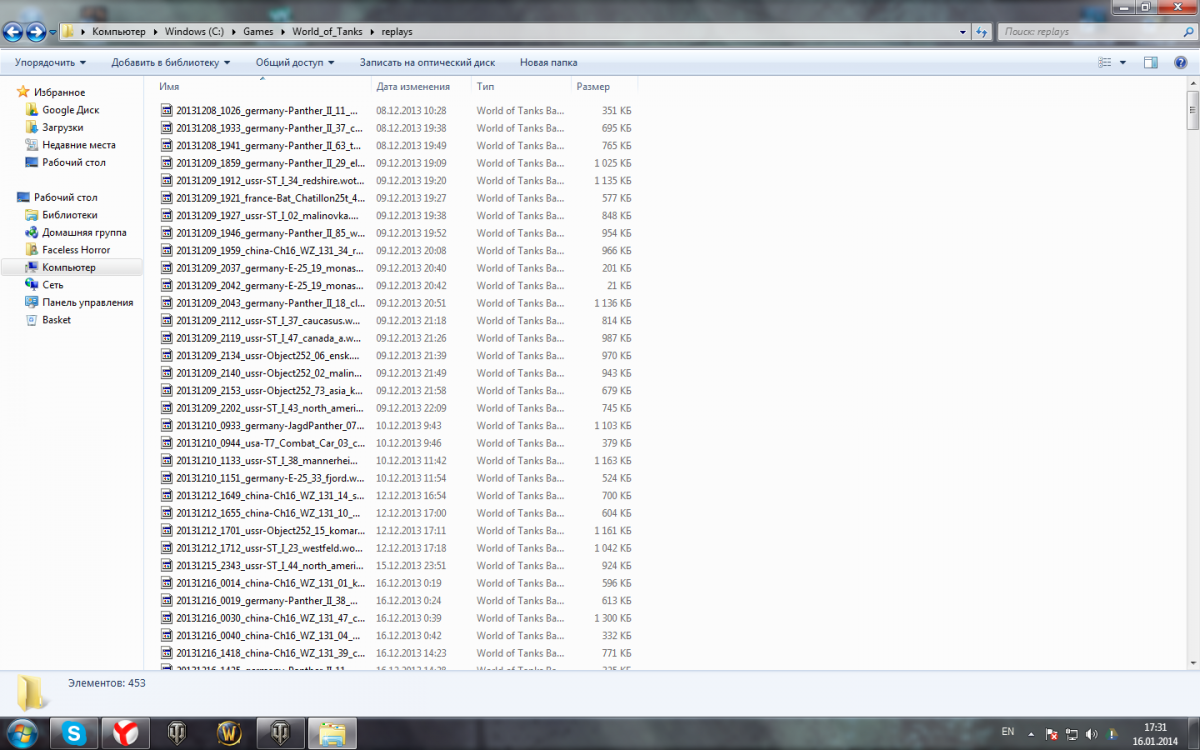Click the file icon of 20131210_0944_usa-T7_Combat_Car
Image resolution: width=1200 pixels, height=750 pixels.
pos(167,443)
